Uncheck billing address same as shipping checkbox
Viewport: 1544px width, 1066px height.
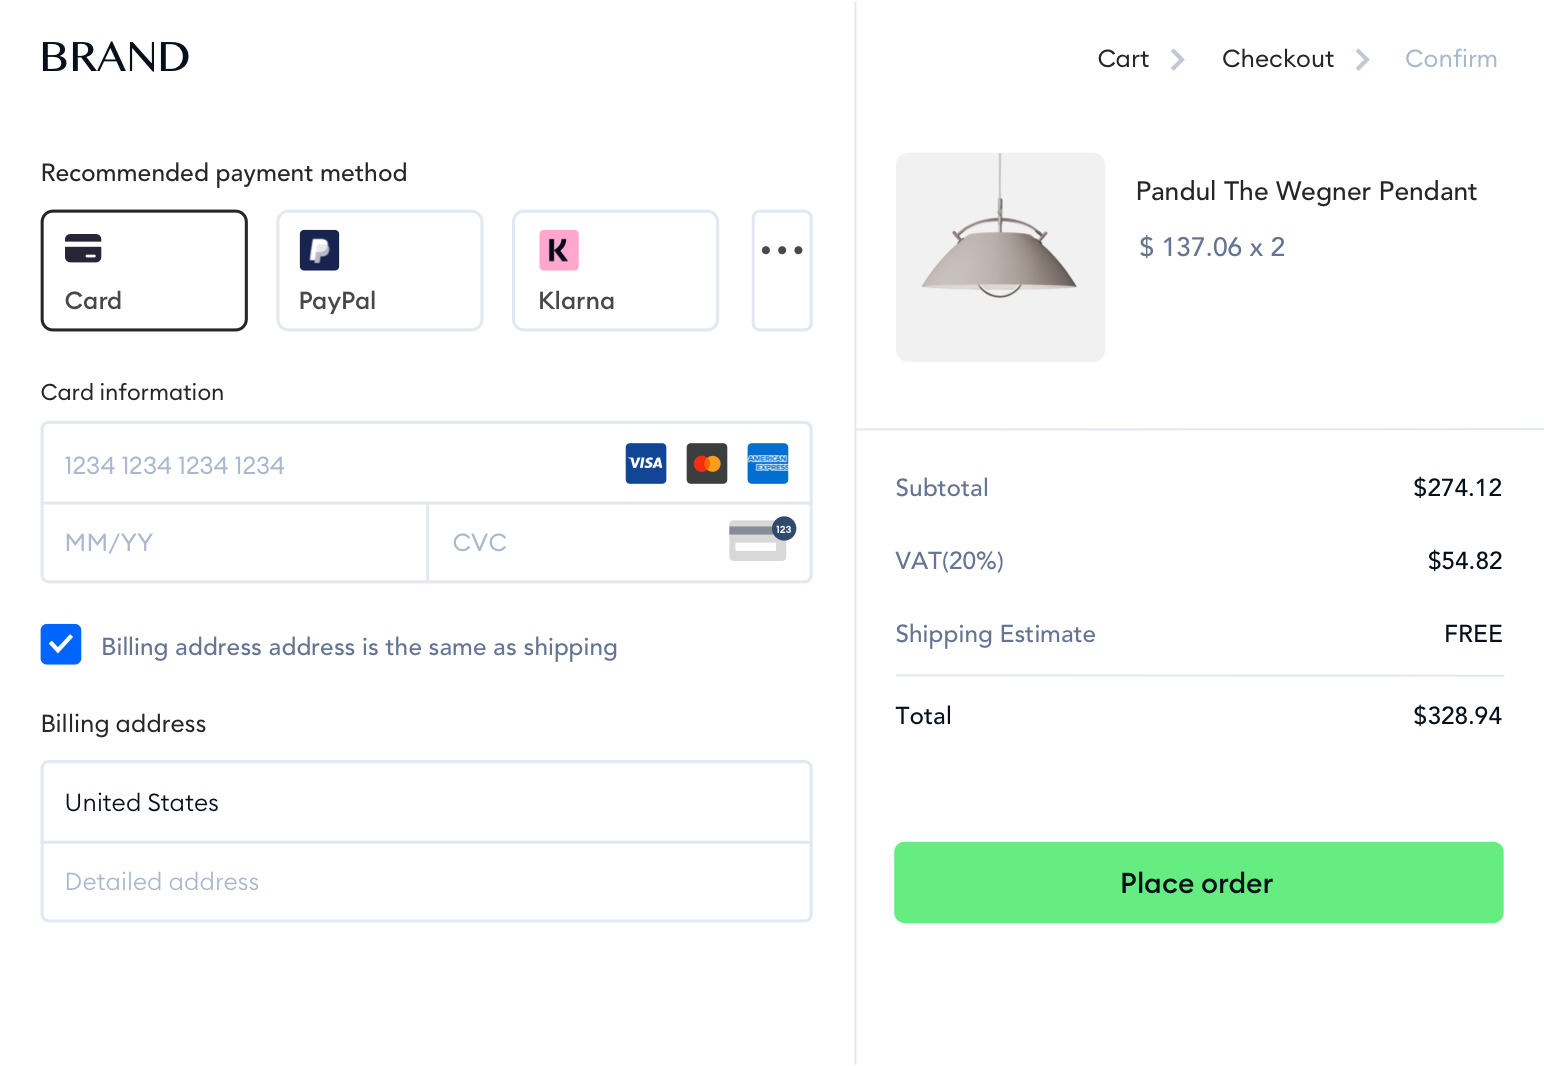pos(61,645)
